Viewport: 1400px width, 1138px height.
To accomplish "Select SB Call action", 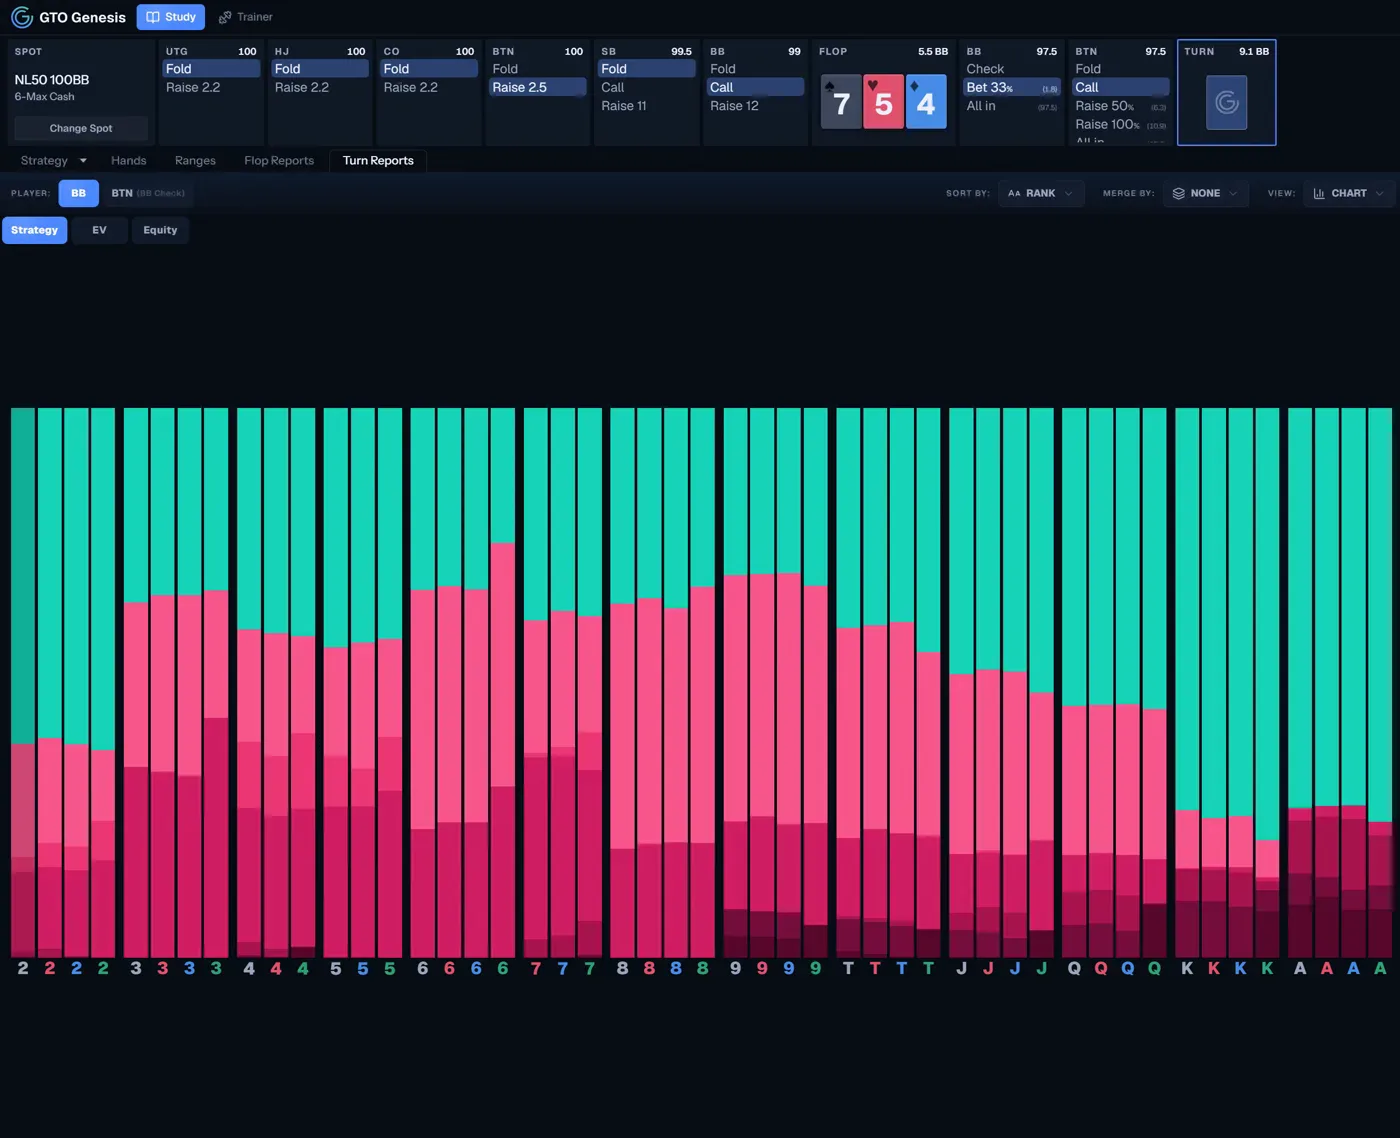I will 646,87.
